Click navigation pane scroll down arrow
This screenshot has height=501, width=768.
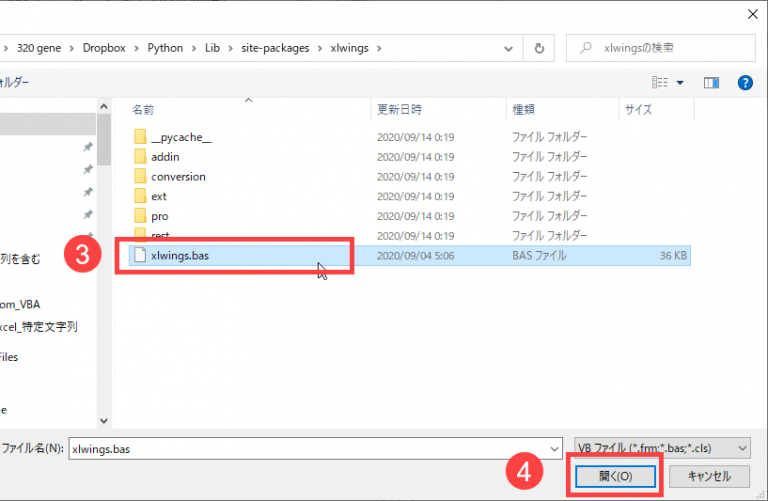point(103,420)
